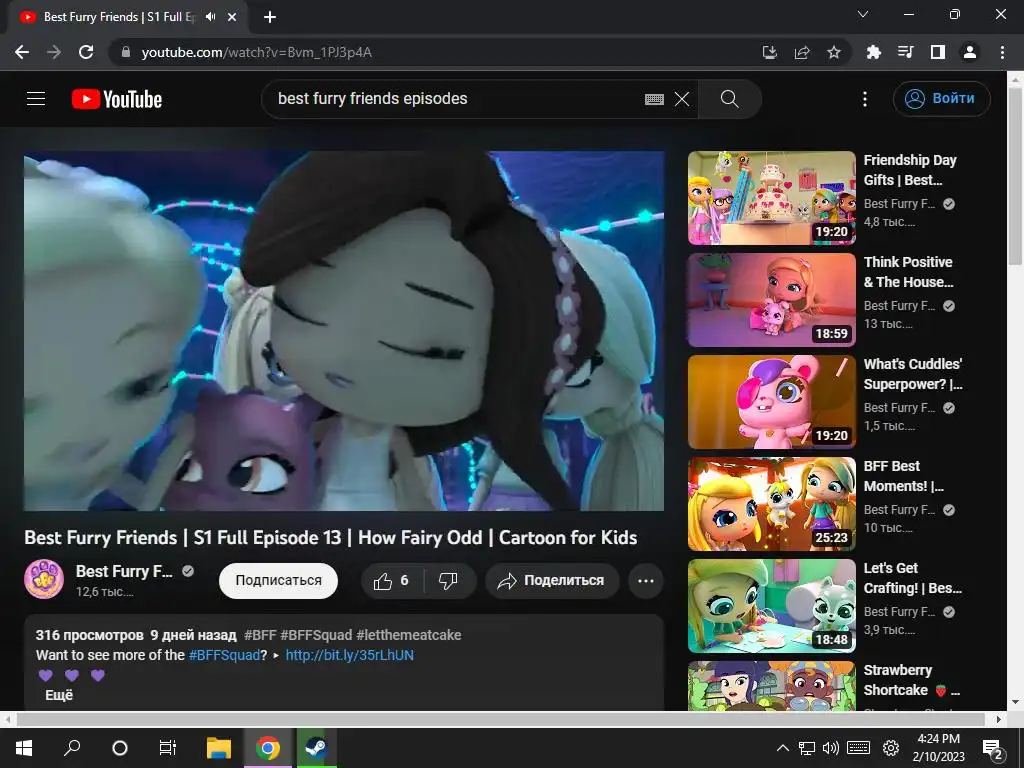Click Поделиться share button
The height and width of the screenshot is (768, 1024).
[552, 581]
